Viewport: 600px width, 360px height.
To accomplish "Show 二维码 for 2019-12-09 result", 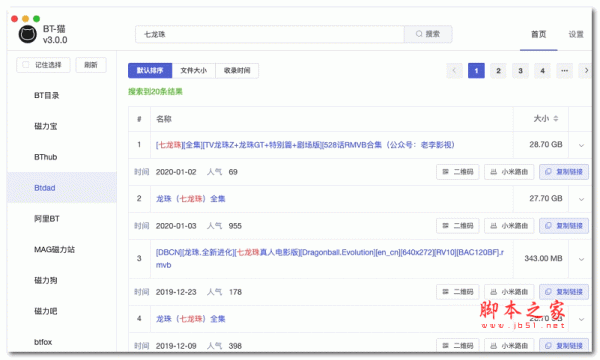I will pos(458,345).
